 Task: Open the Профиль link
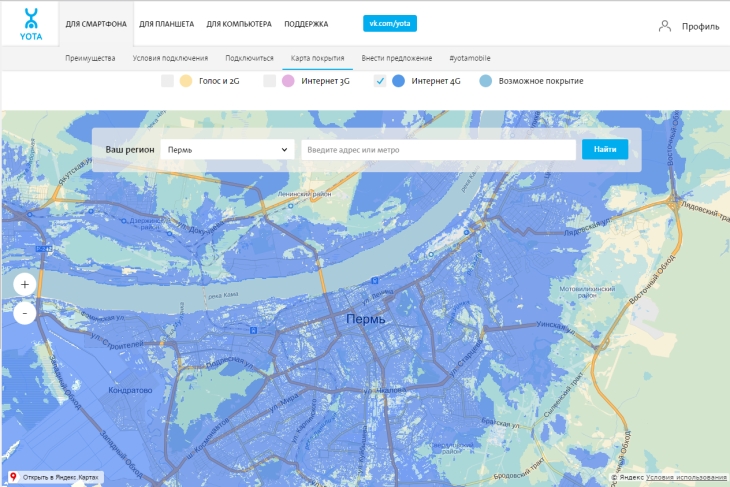[x=701, y=27]
